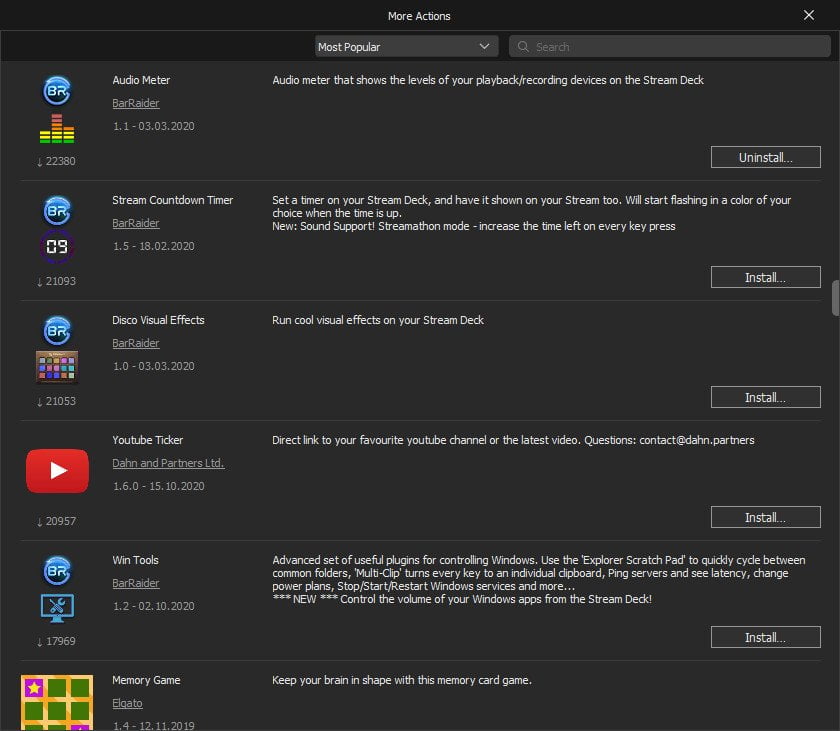
Task: Install the Stream Countdown Timer plugin
Action: (766, 277)
